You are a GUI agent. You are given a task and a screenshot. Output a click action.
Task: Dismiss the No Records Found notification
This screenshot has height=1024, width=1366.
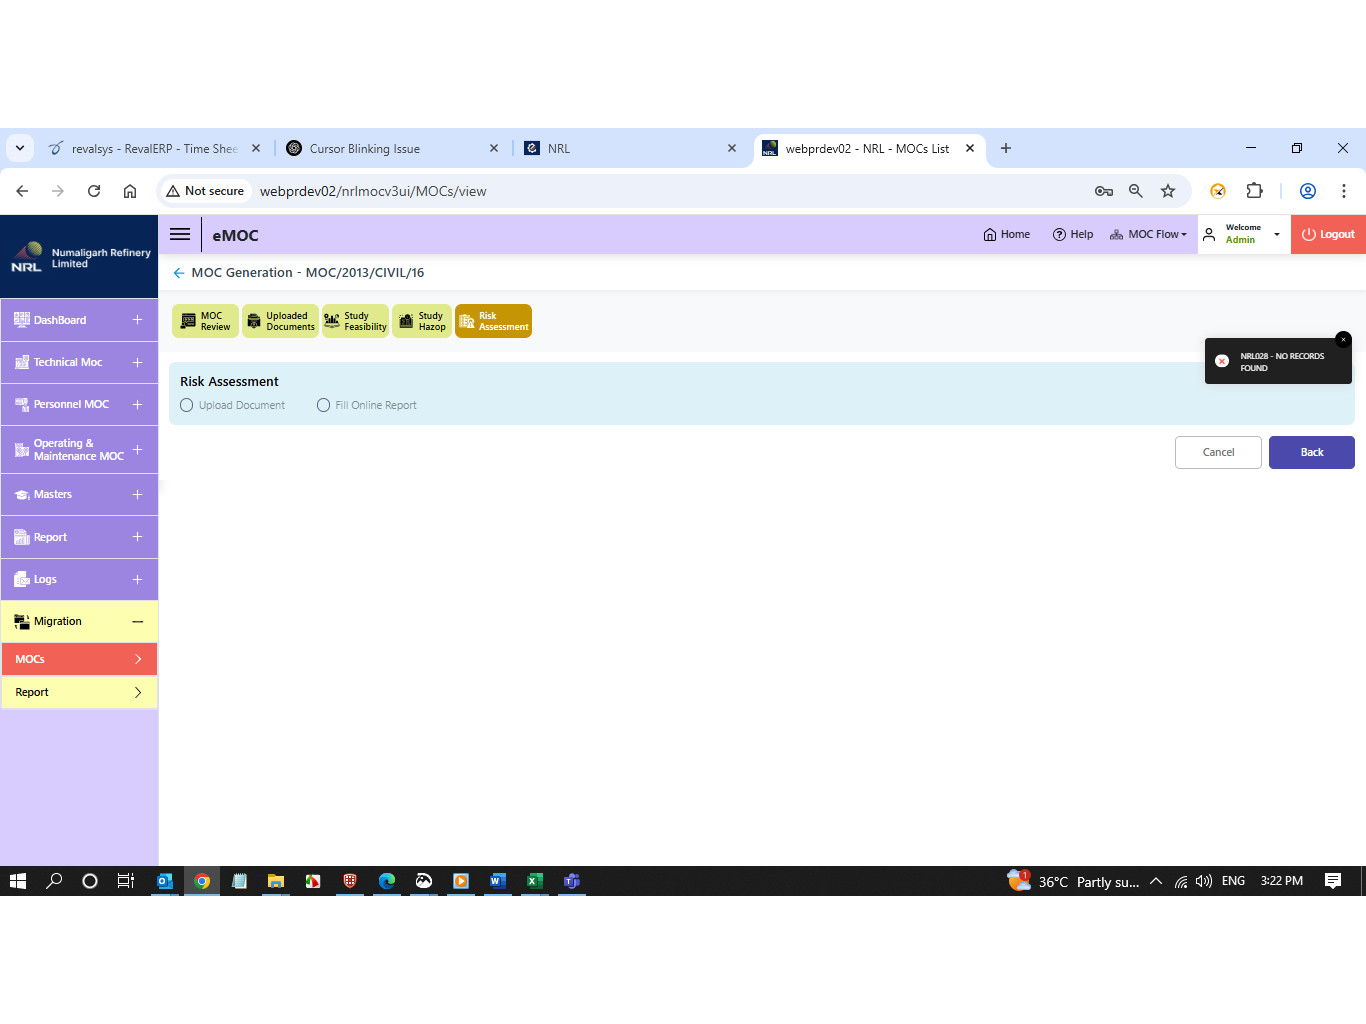click(x=1343, y=340)
